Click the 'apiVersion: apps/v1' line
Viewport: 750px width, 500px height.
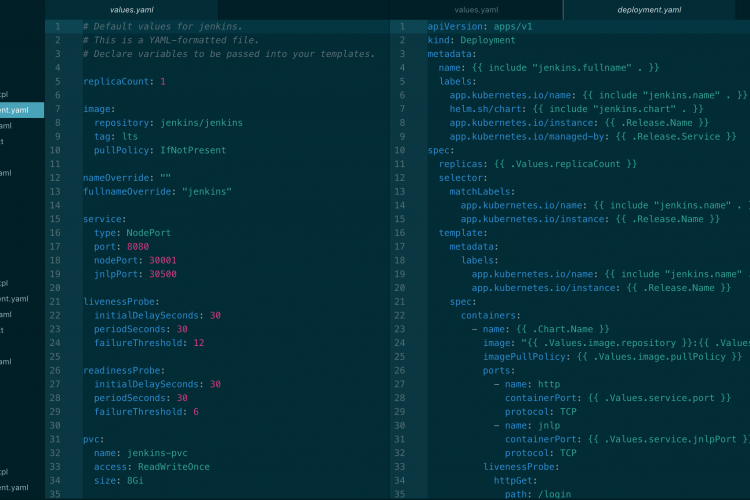tap(480, 26)
